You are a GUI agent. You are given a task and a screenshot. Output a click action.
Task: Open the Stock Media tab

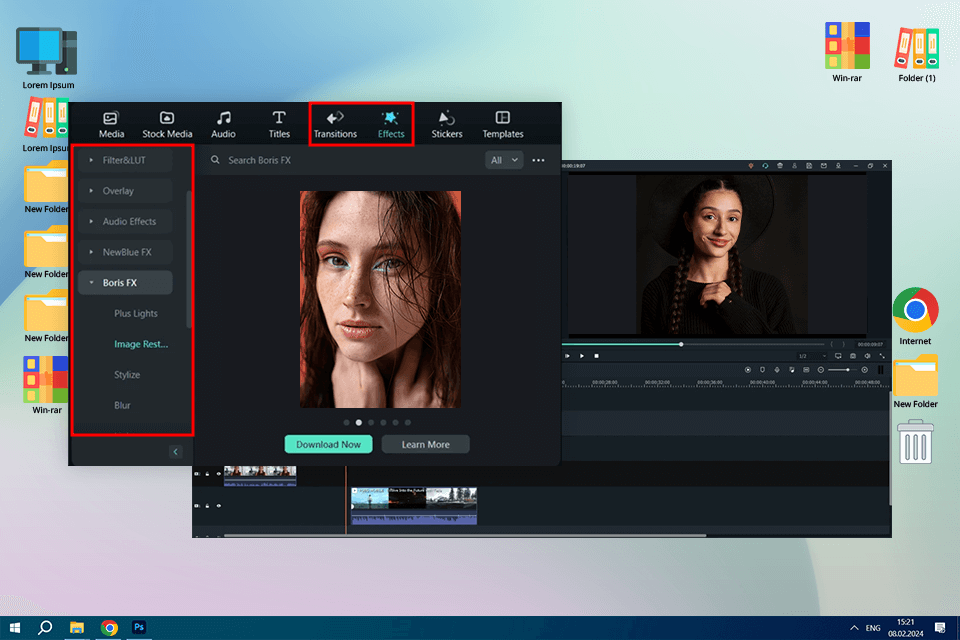[x=167, y=124]
